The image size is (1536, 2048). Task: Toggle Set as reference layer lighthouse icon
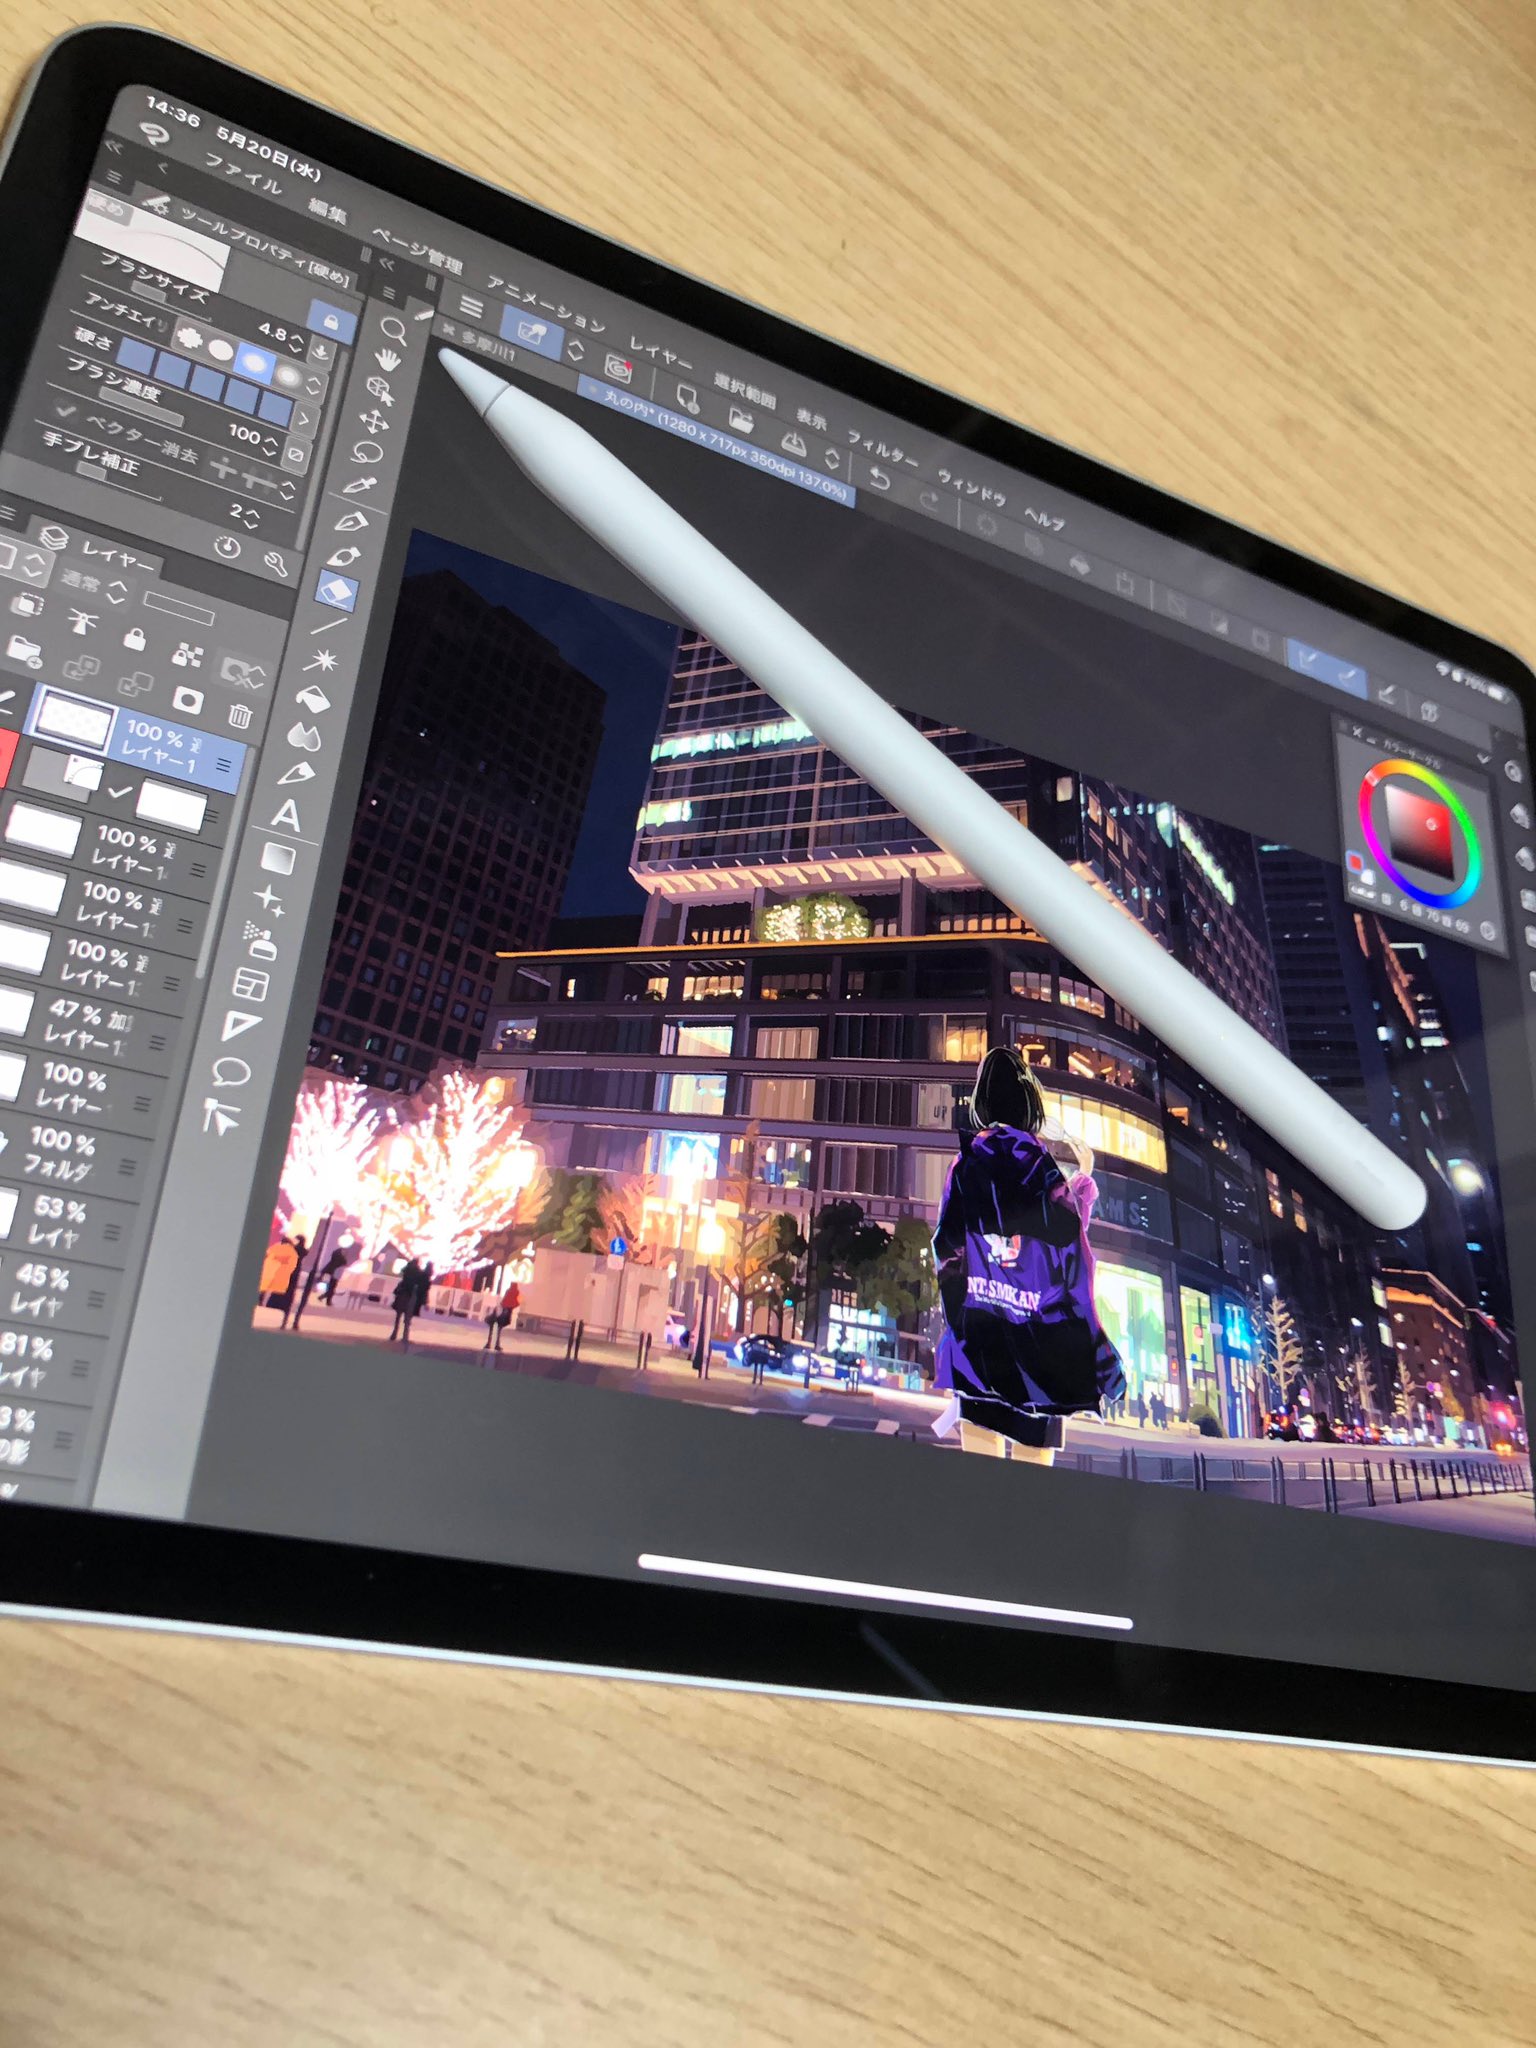click(83, 622)
